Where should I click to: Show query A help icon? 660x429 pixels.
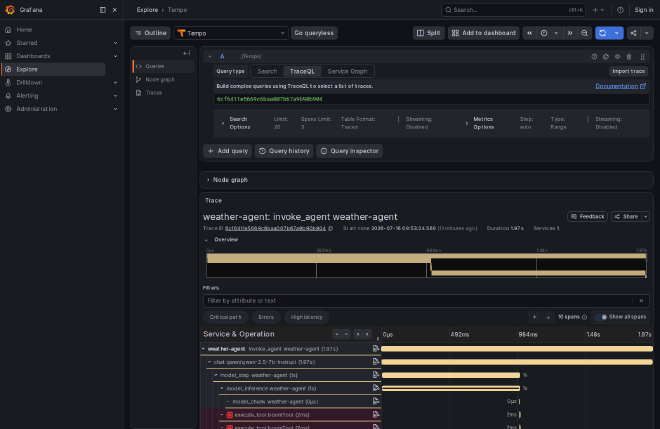click(594, 56)
